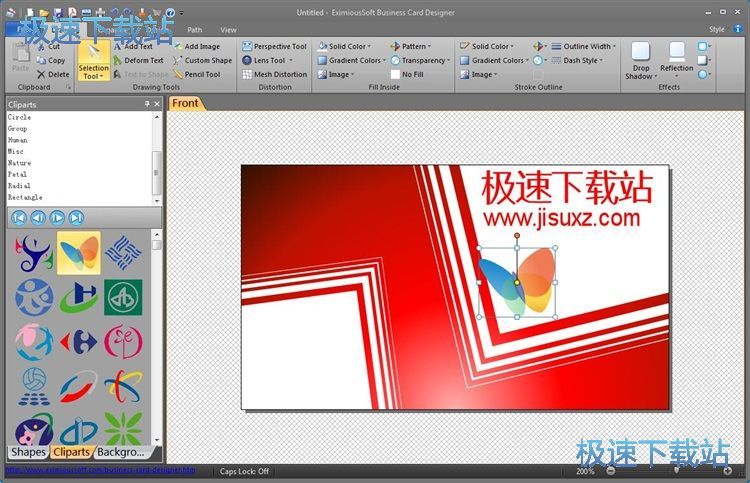Open the View ribbon tab
Viewport: 750px width, 483px height.
click(x=228, y=30)
